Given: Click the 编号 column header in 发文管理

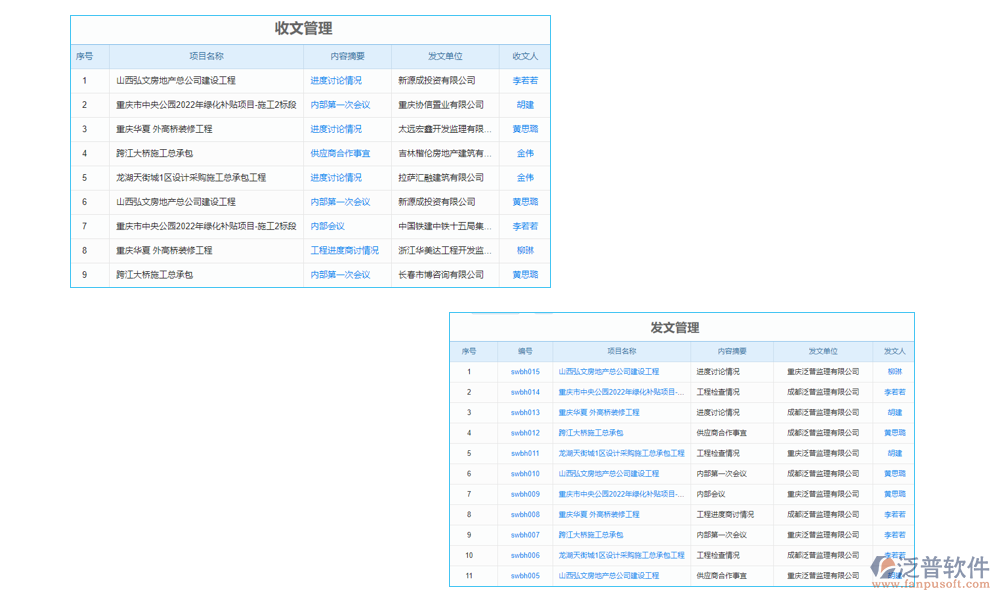Looking at the screenshot, I should (525, 351).
